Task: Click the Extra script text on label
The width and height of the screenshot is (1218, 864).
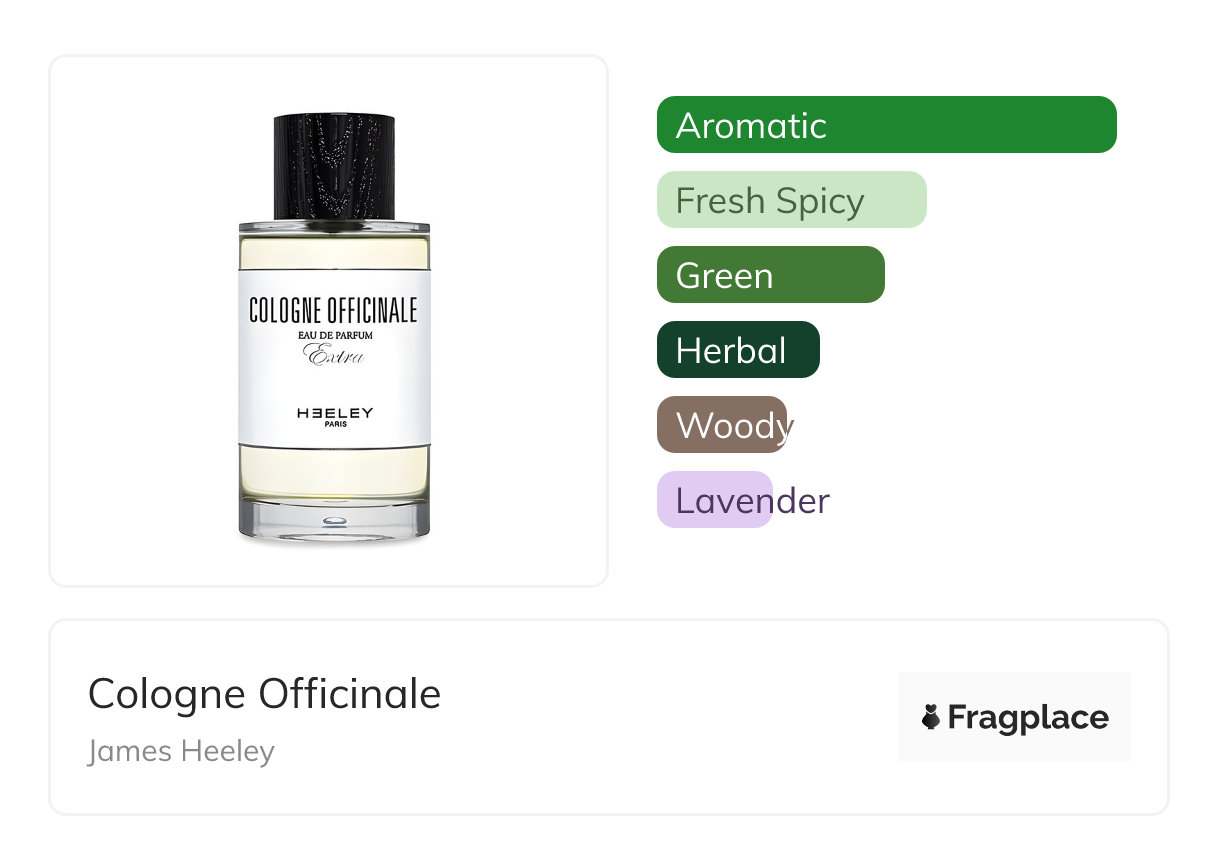Action: 334,355
